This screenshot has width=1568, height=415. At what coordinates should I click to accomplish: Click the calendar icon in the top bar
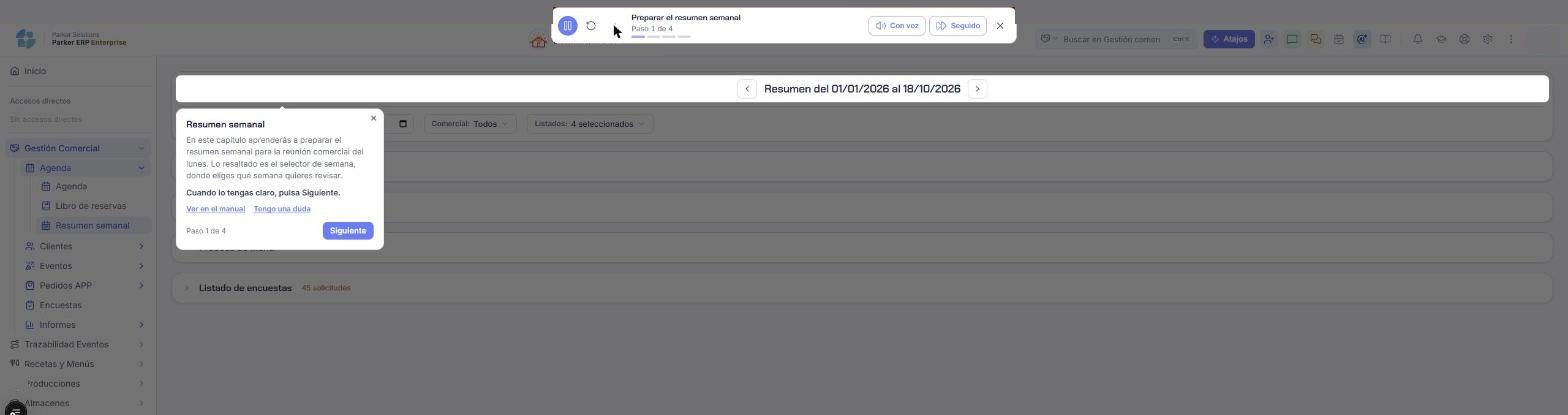pos(1338,39)
